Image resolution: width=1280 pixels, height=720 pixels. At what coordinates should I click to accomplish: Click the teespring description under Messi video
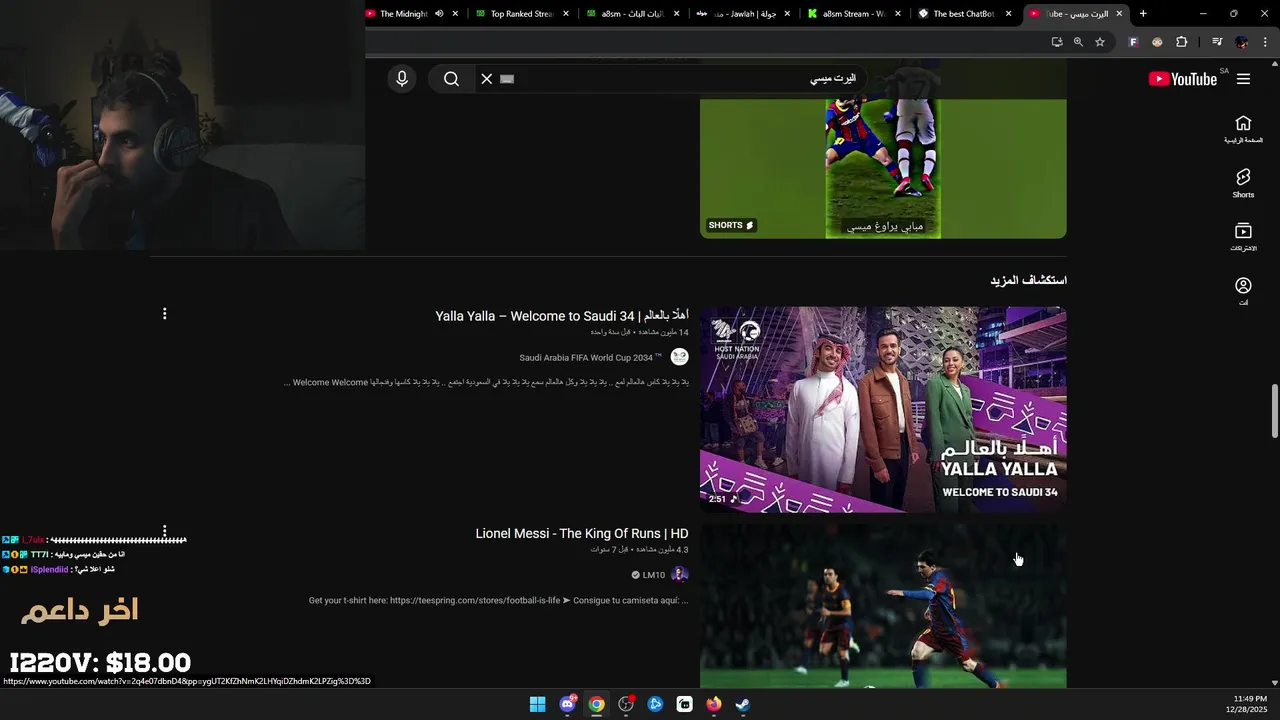tap(498, 601)
